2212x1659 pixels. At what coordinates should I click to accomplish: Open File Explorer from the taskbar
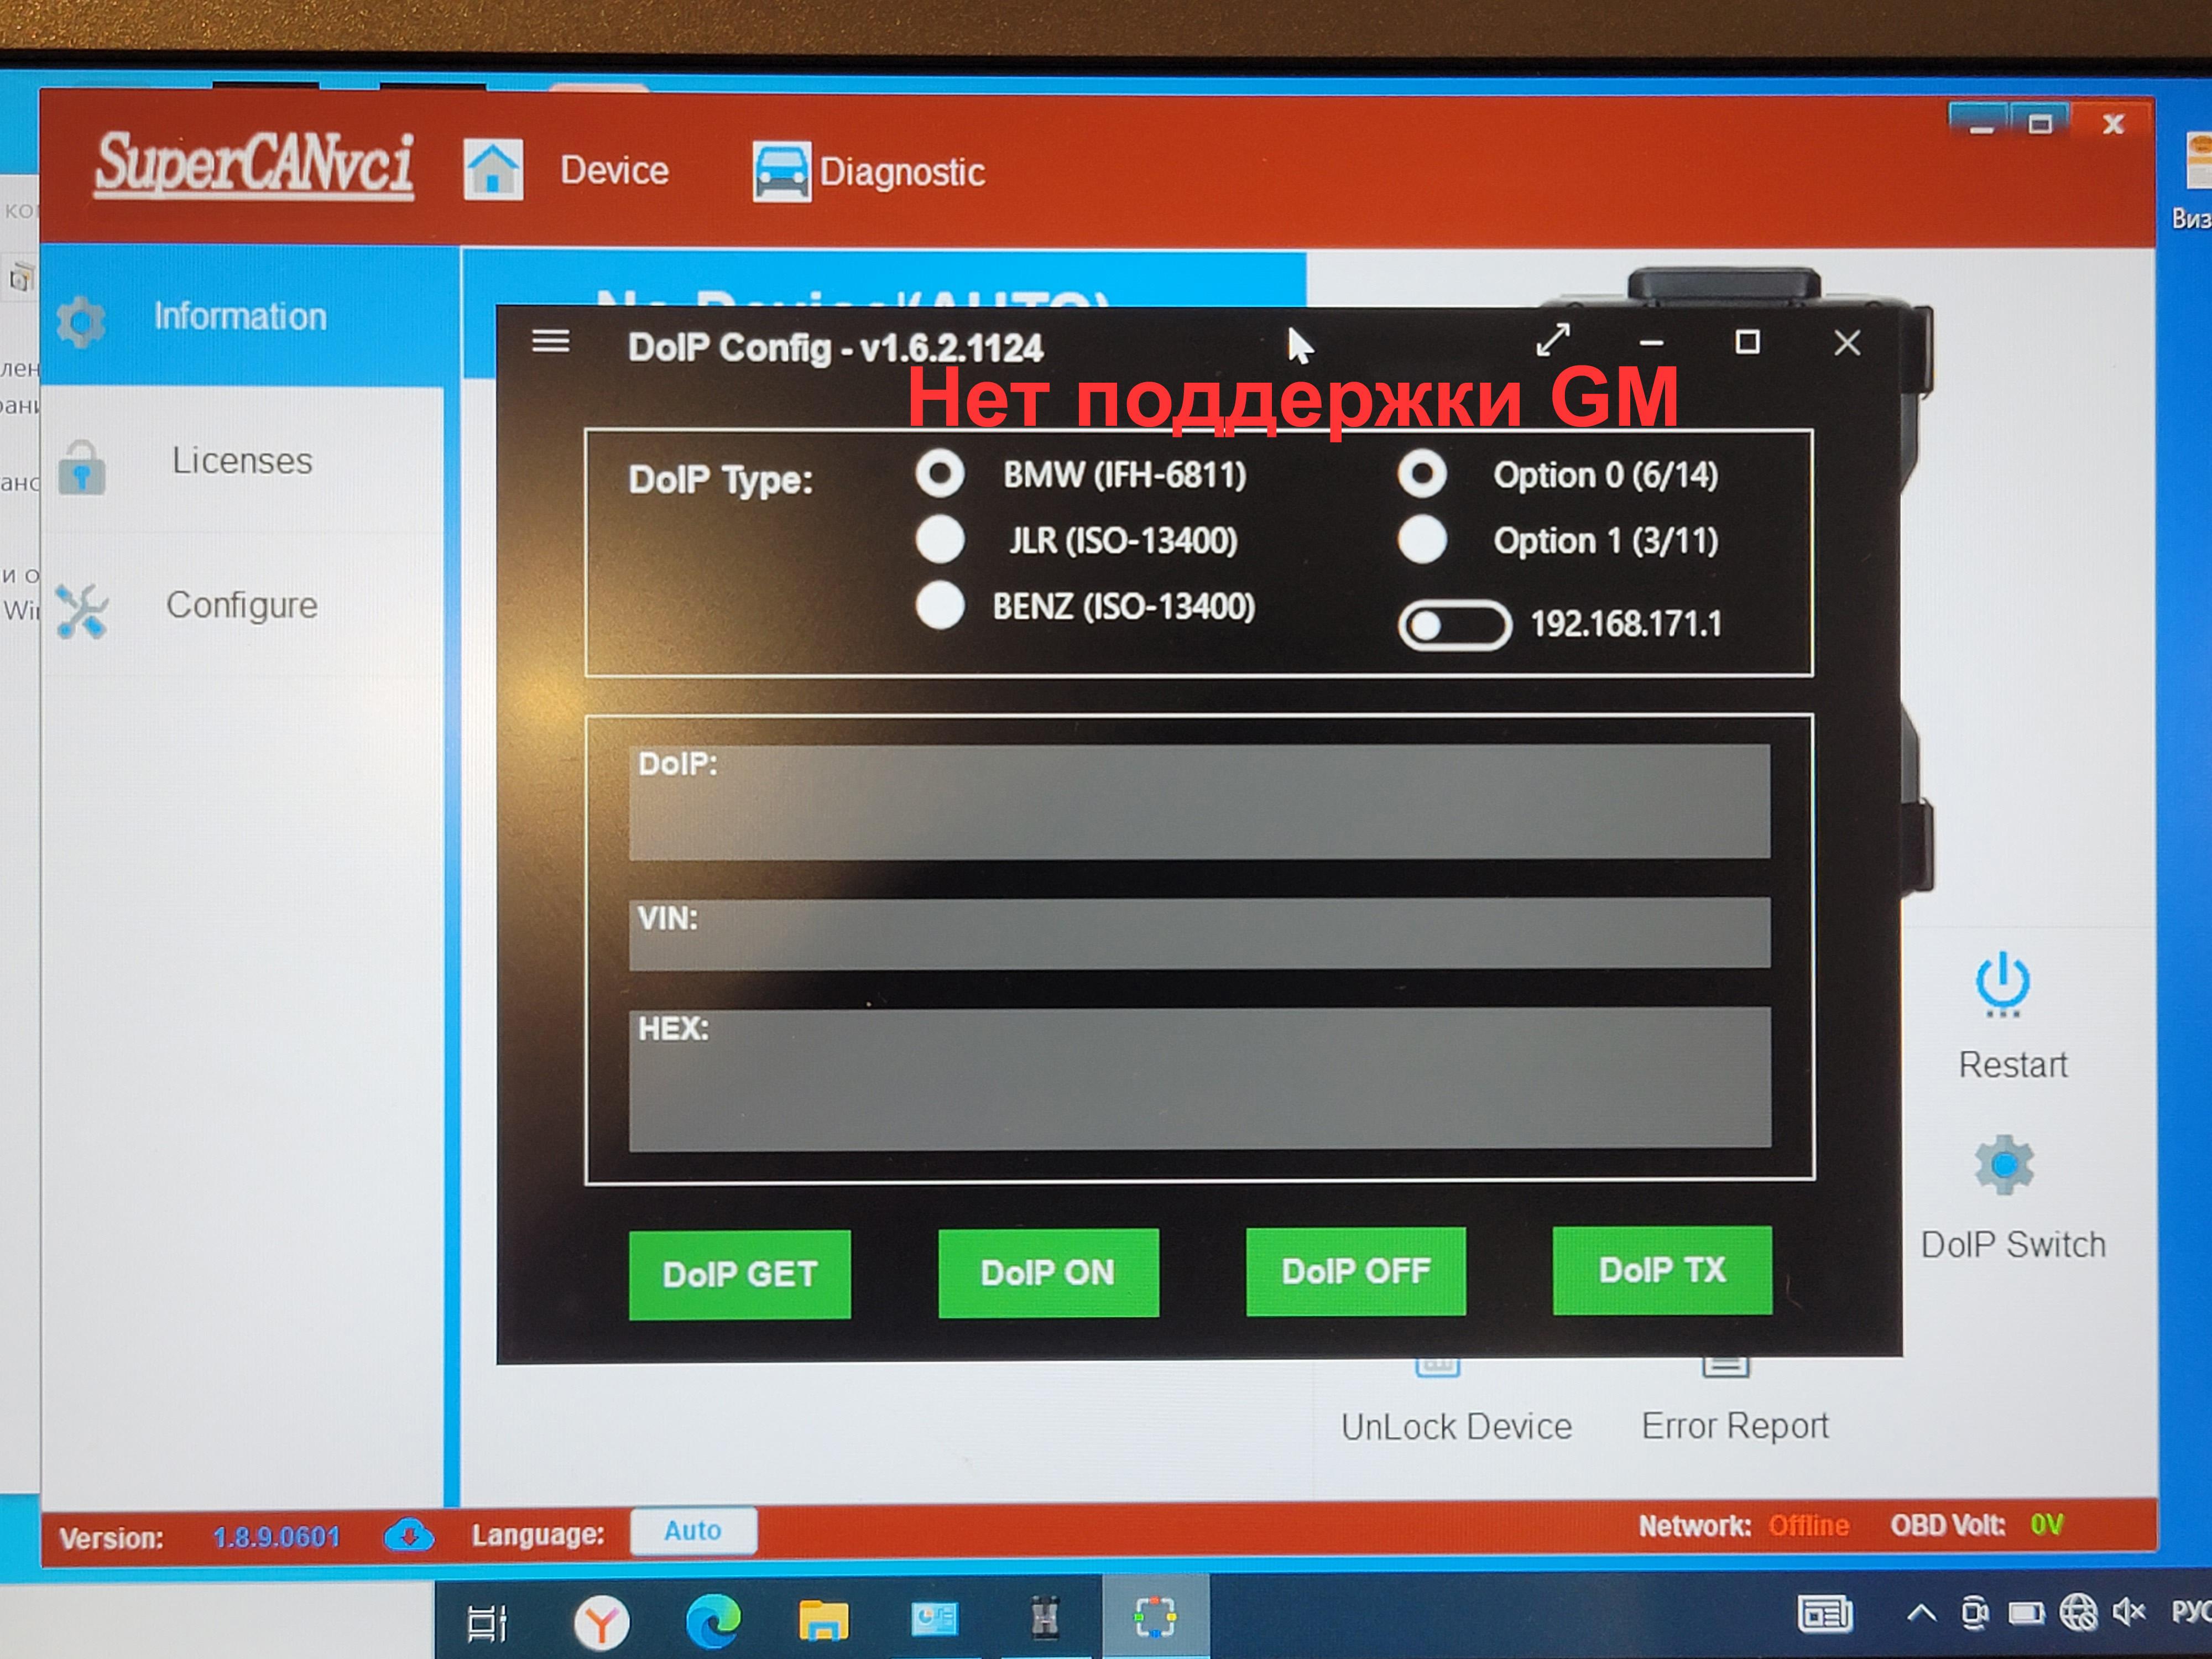[823, 1620]
